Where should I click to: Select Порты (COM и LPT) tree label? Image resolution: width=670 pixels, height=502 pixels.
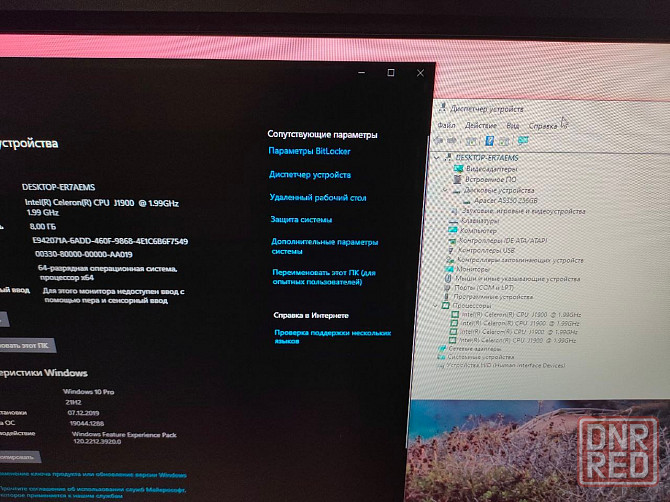click(x=484, y=288)
